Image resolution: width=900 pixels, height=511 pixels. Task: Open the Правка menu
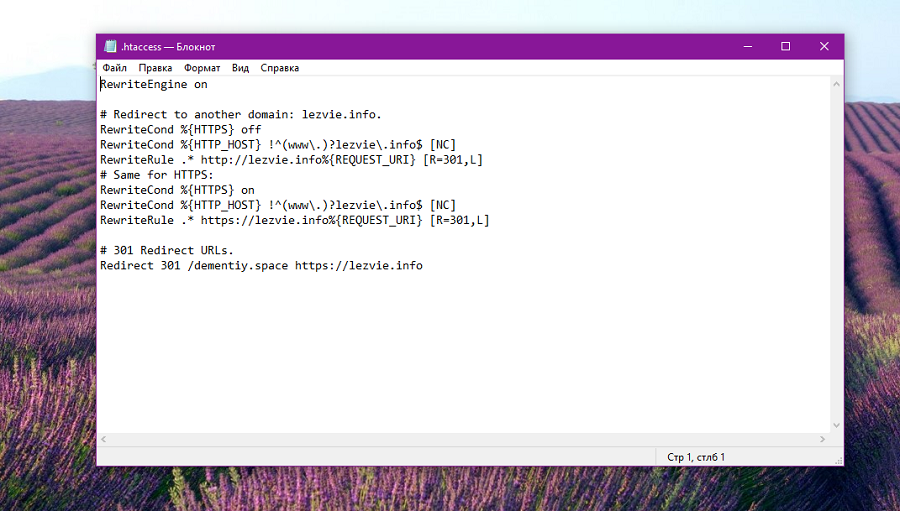[155, 68]
